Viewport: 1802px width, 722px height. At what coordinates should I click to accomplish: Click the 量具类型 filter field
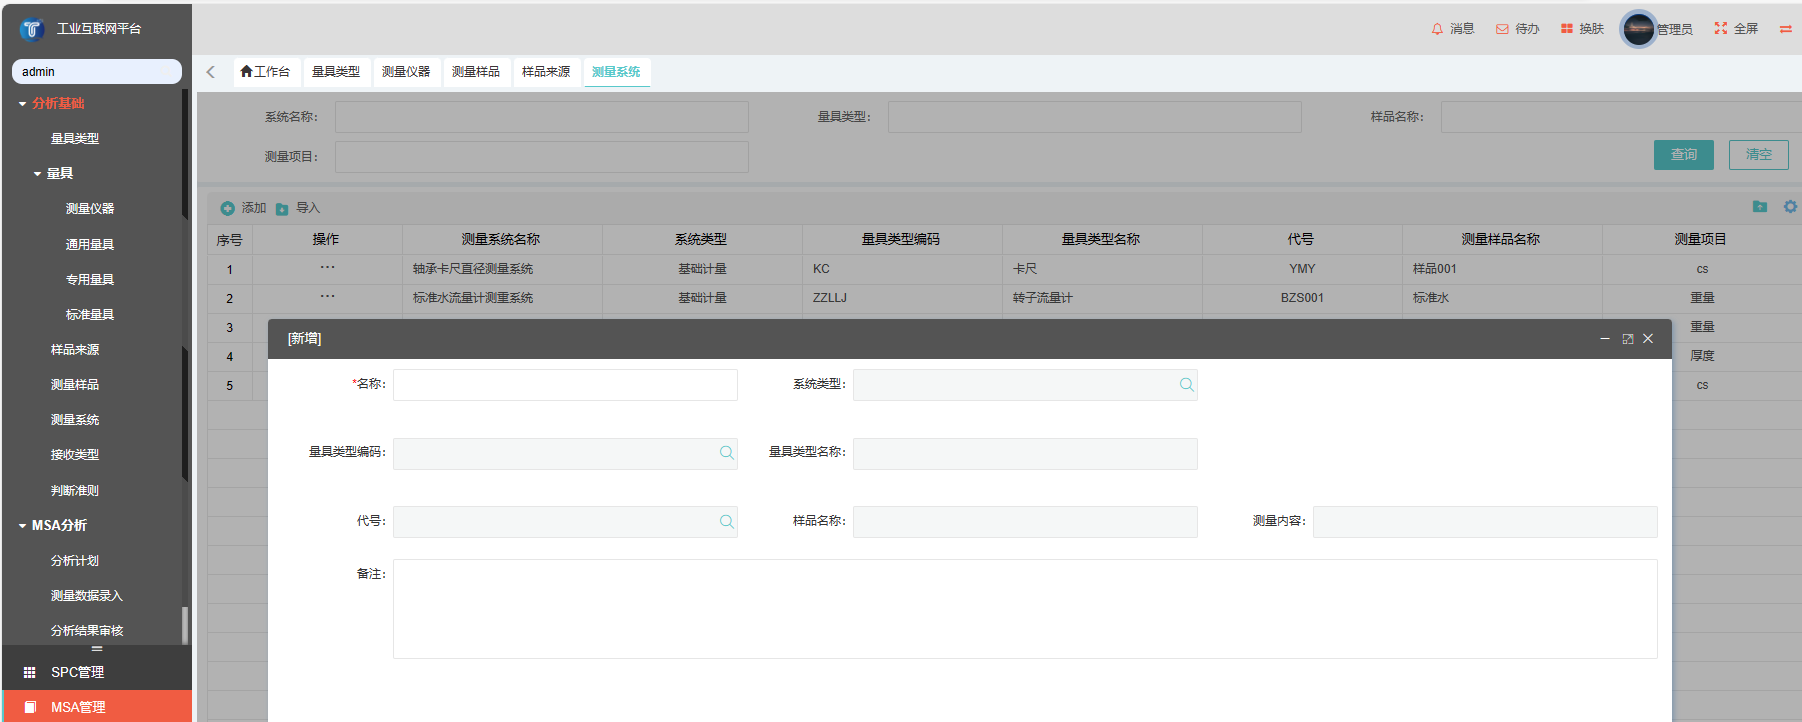pos(1095,117)
